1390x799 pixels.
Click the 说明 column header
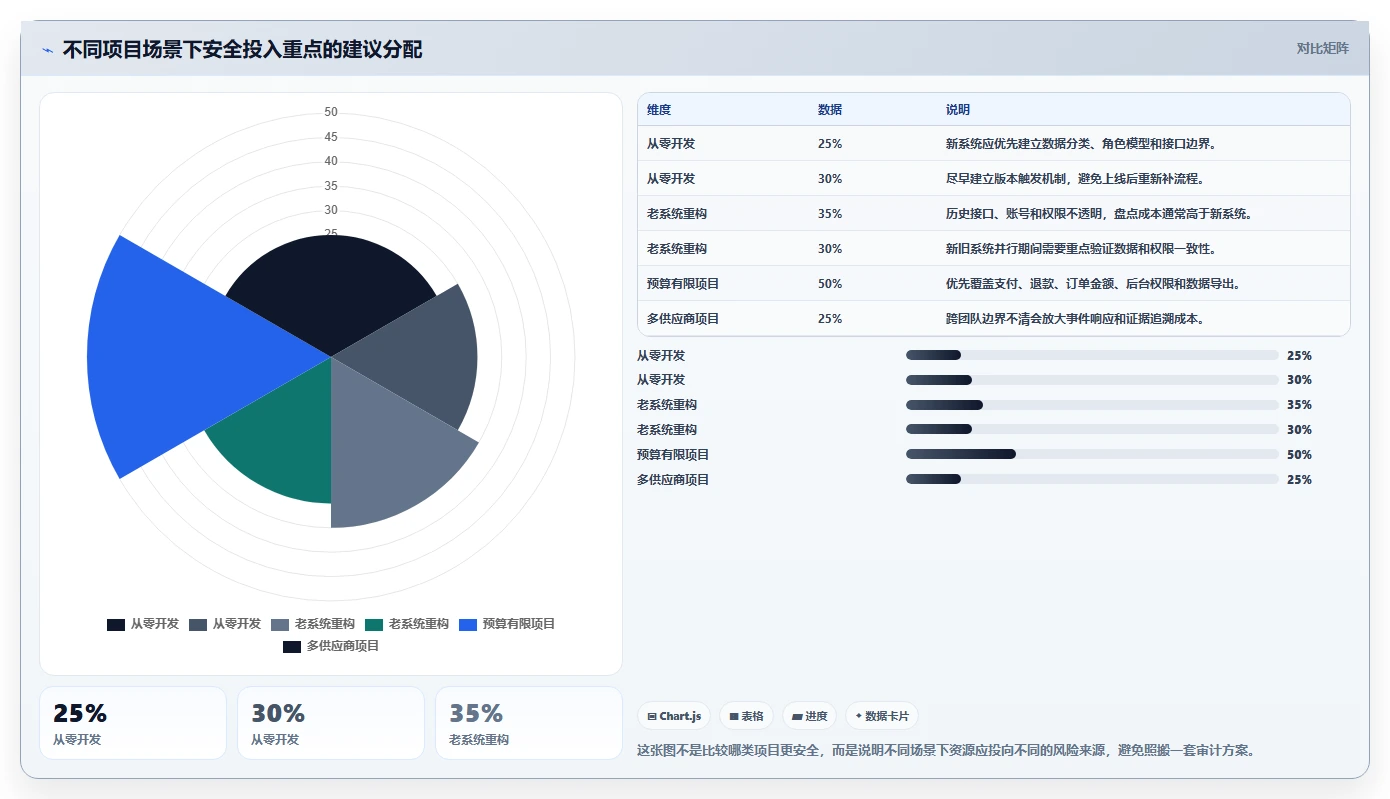[958, 110]
